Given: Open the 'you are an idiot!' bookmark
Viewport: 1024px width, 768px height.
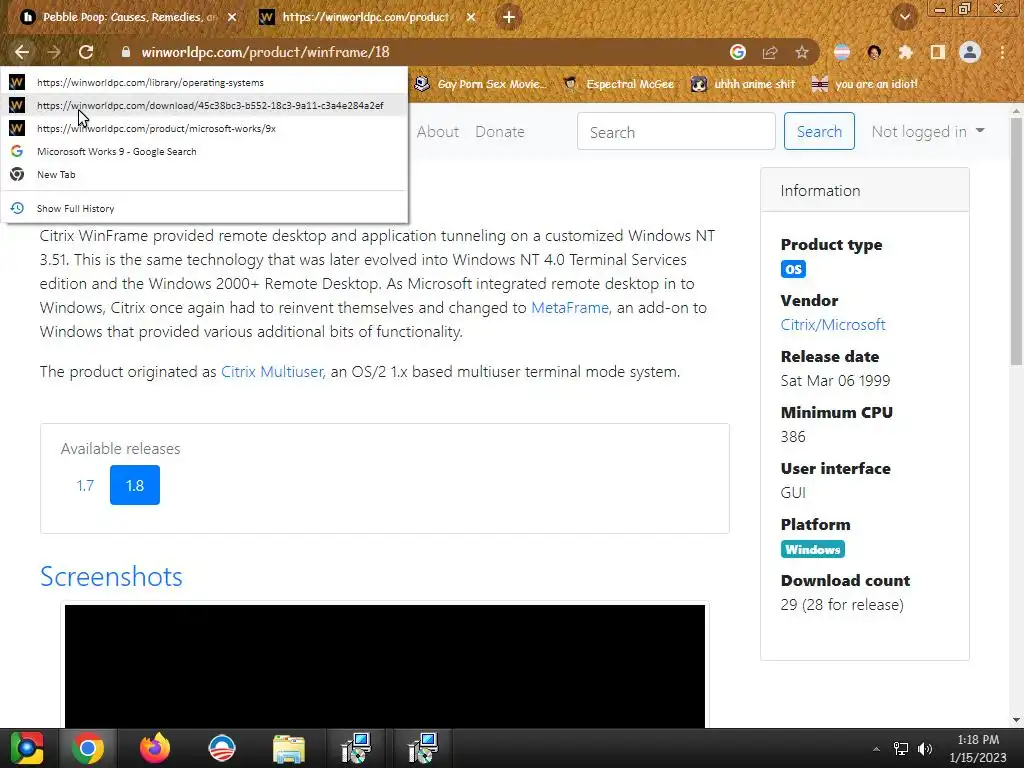Looking at the screenshot, I should click(865, 84).
